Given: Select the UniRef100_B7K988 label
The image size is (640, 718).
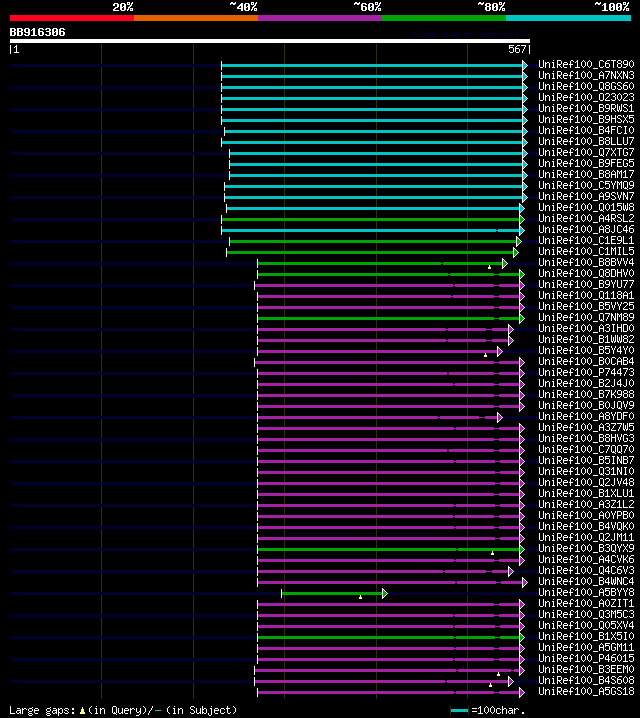Looking at the screenshot, I should pyautogui.click(x=586, y=394).
